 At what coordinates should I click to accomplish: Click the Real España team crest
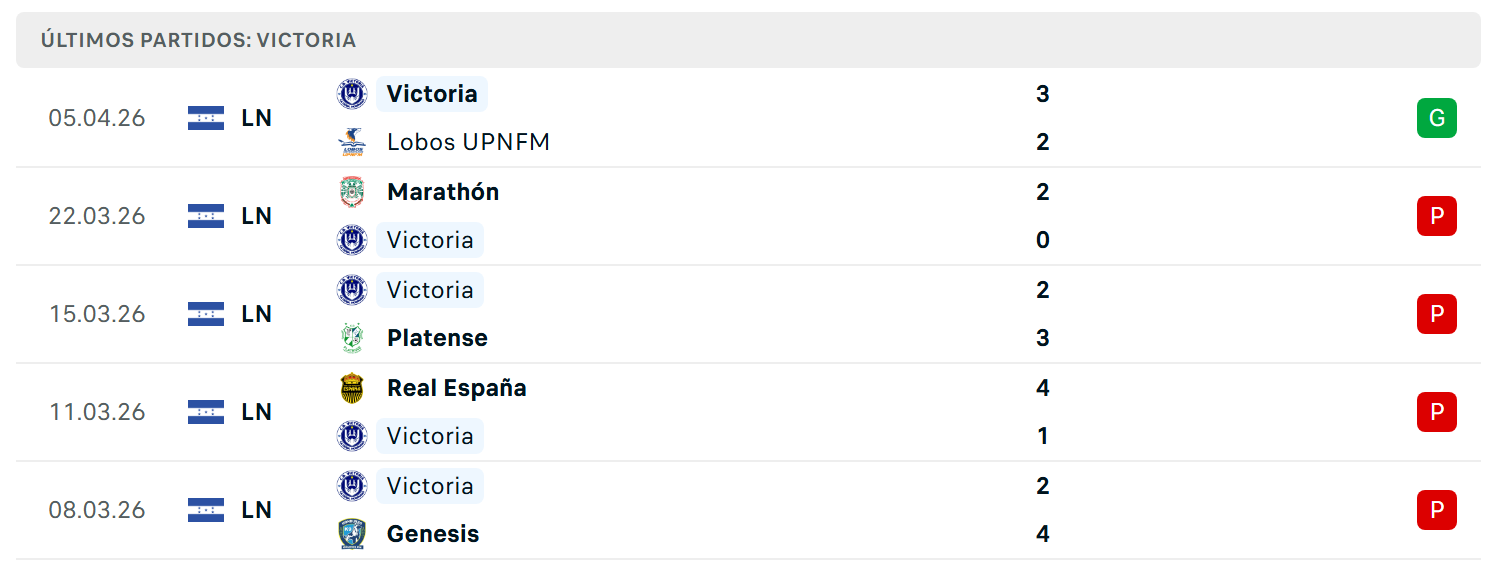pos(352,388)
